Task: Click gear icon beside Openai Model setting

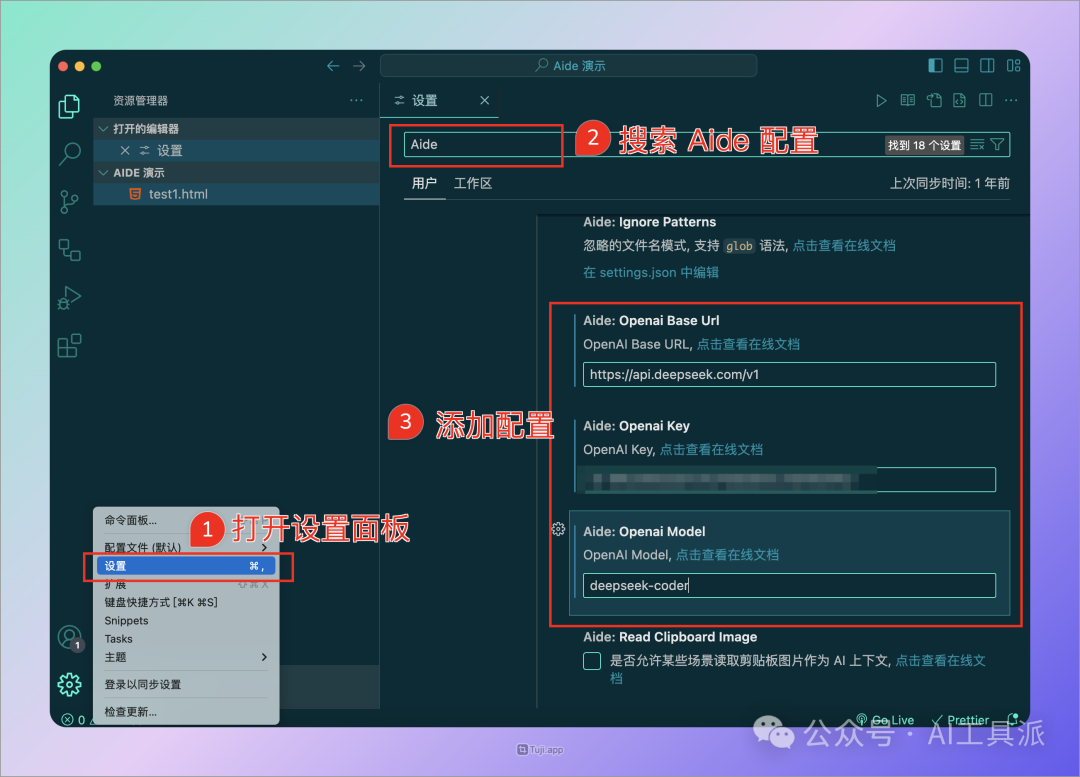Action: (559, 529)
